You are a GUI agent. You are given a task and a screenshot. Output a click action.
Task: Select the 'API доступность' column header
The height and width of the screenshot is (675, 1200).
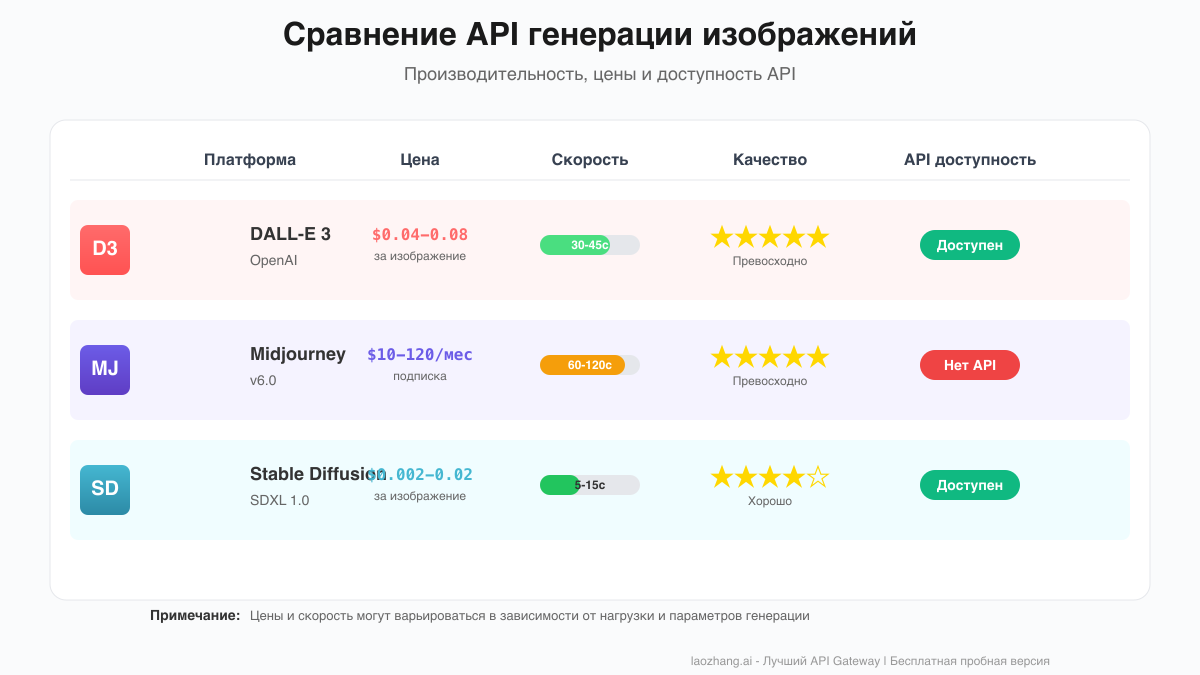[970, 159]
